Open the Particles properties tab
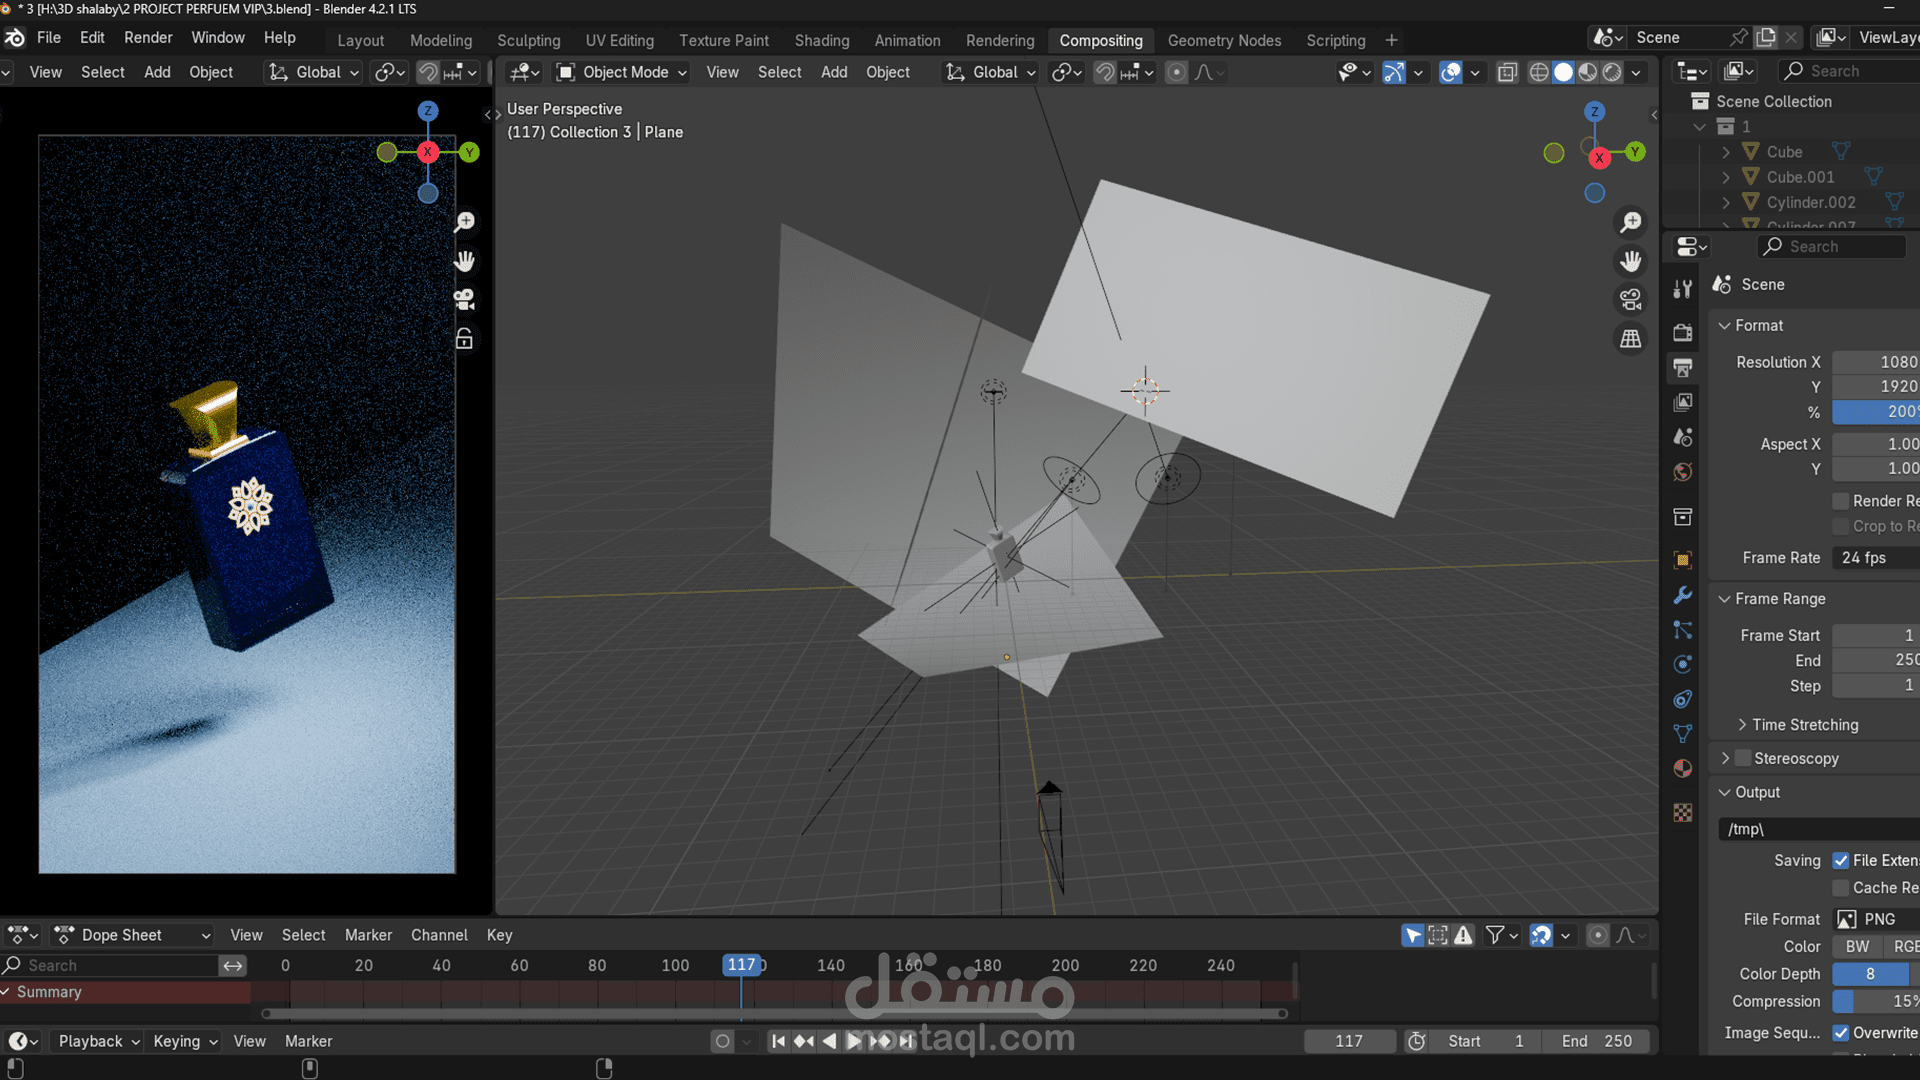The height and width of the screenshot is (1080, 1920). coord(1683,630)
